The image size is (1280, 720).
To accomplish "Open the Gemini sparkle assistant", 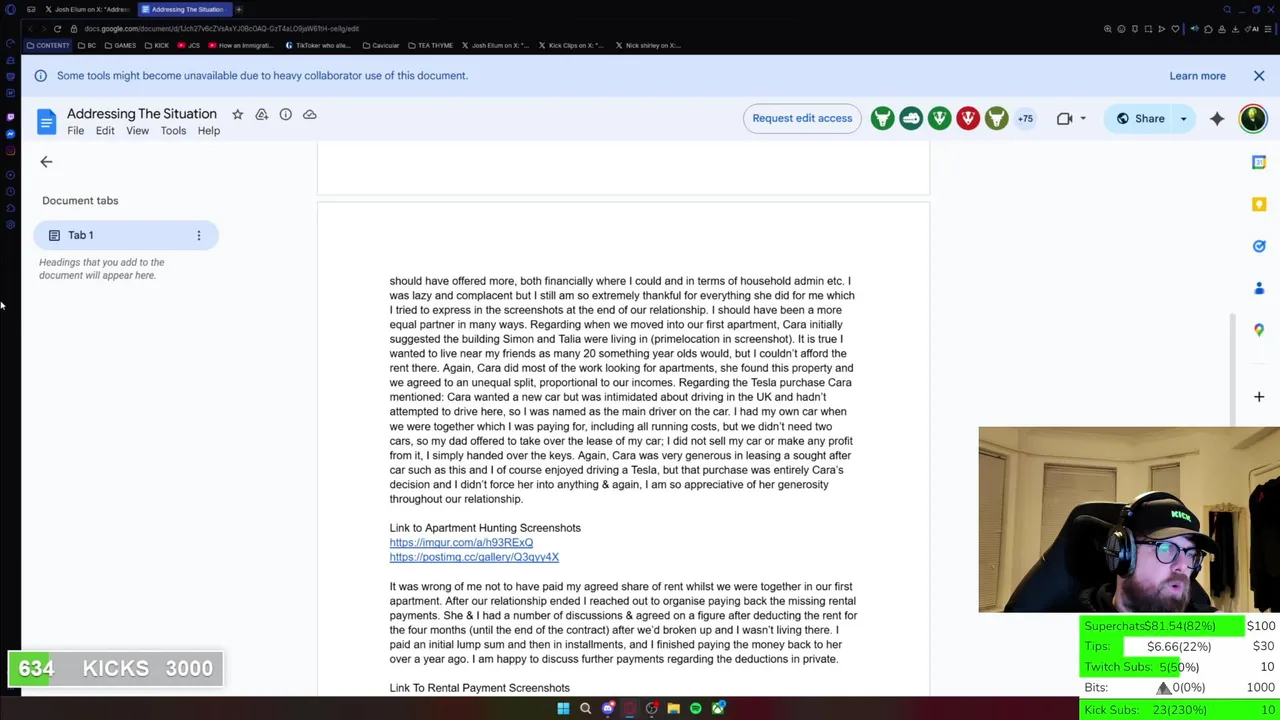I will [x=1217, y=118].
